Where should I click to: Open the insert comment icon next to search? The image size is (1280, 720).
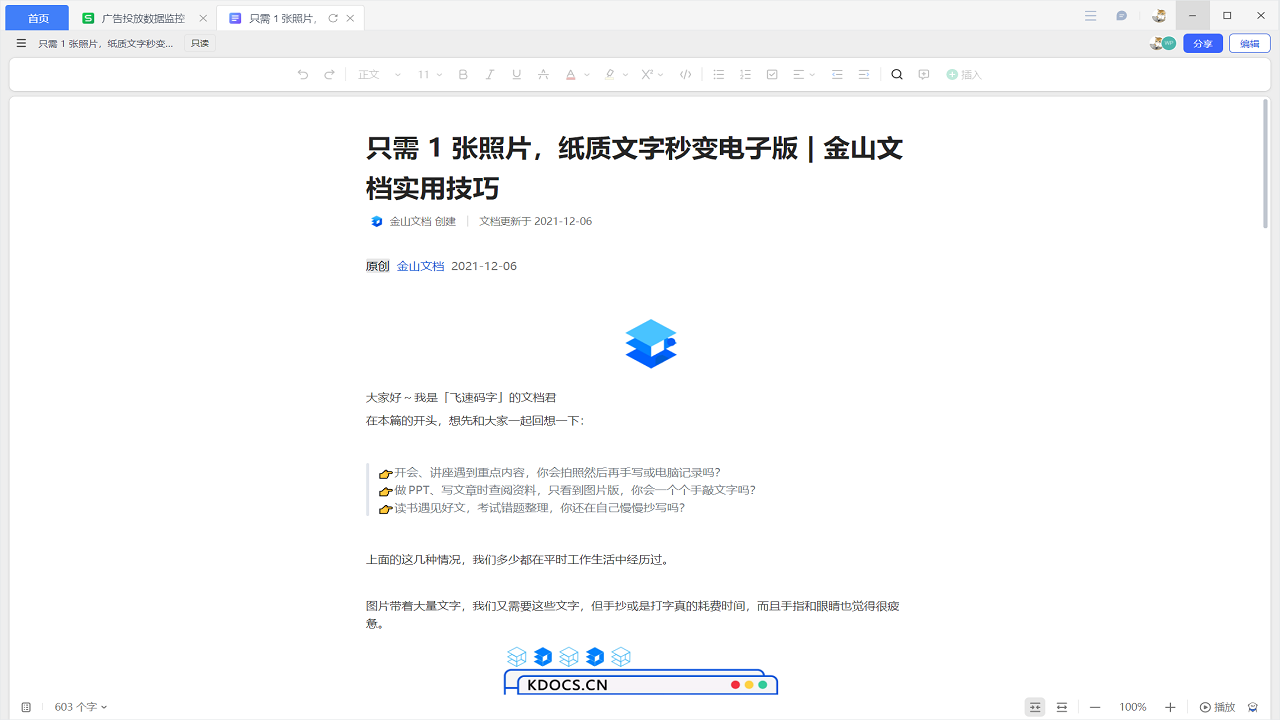923,74
